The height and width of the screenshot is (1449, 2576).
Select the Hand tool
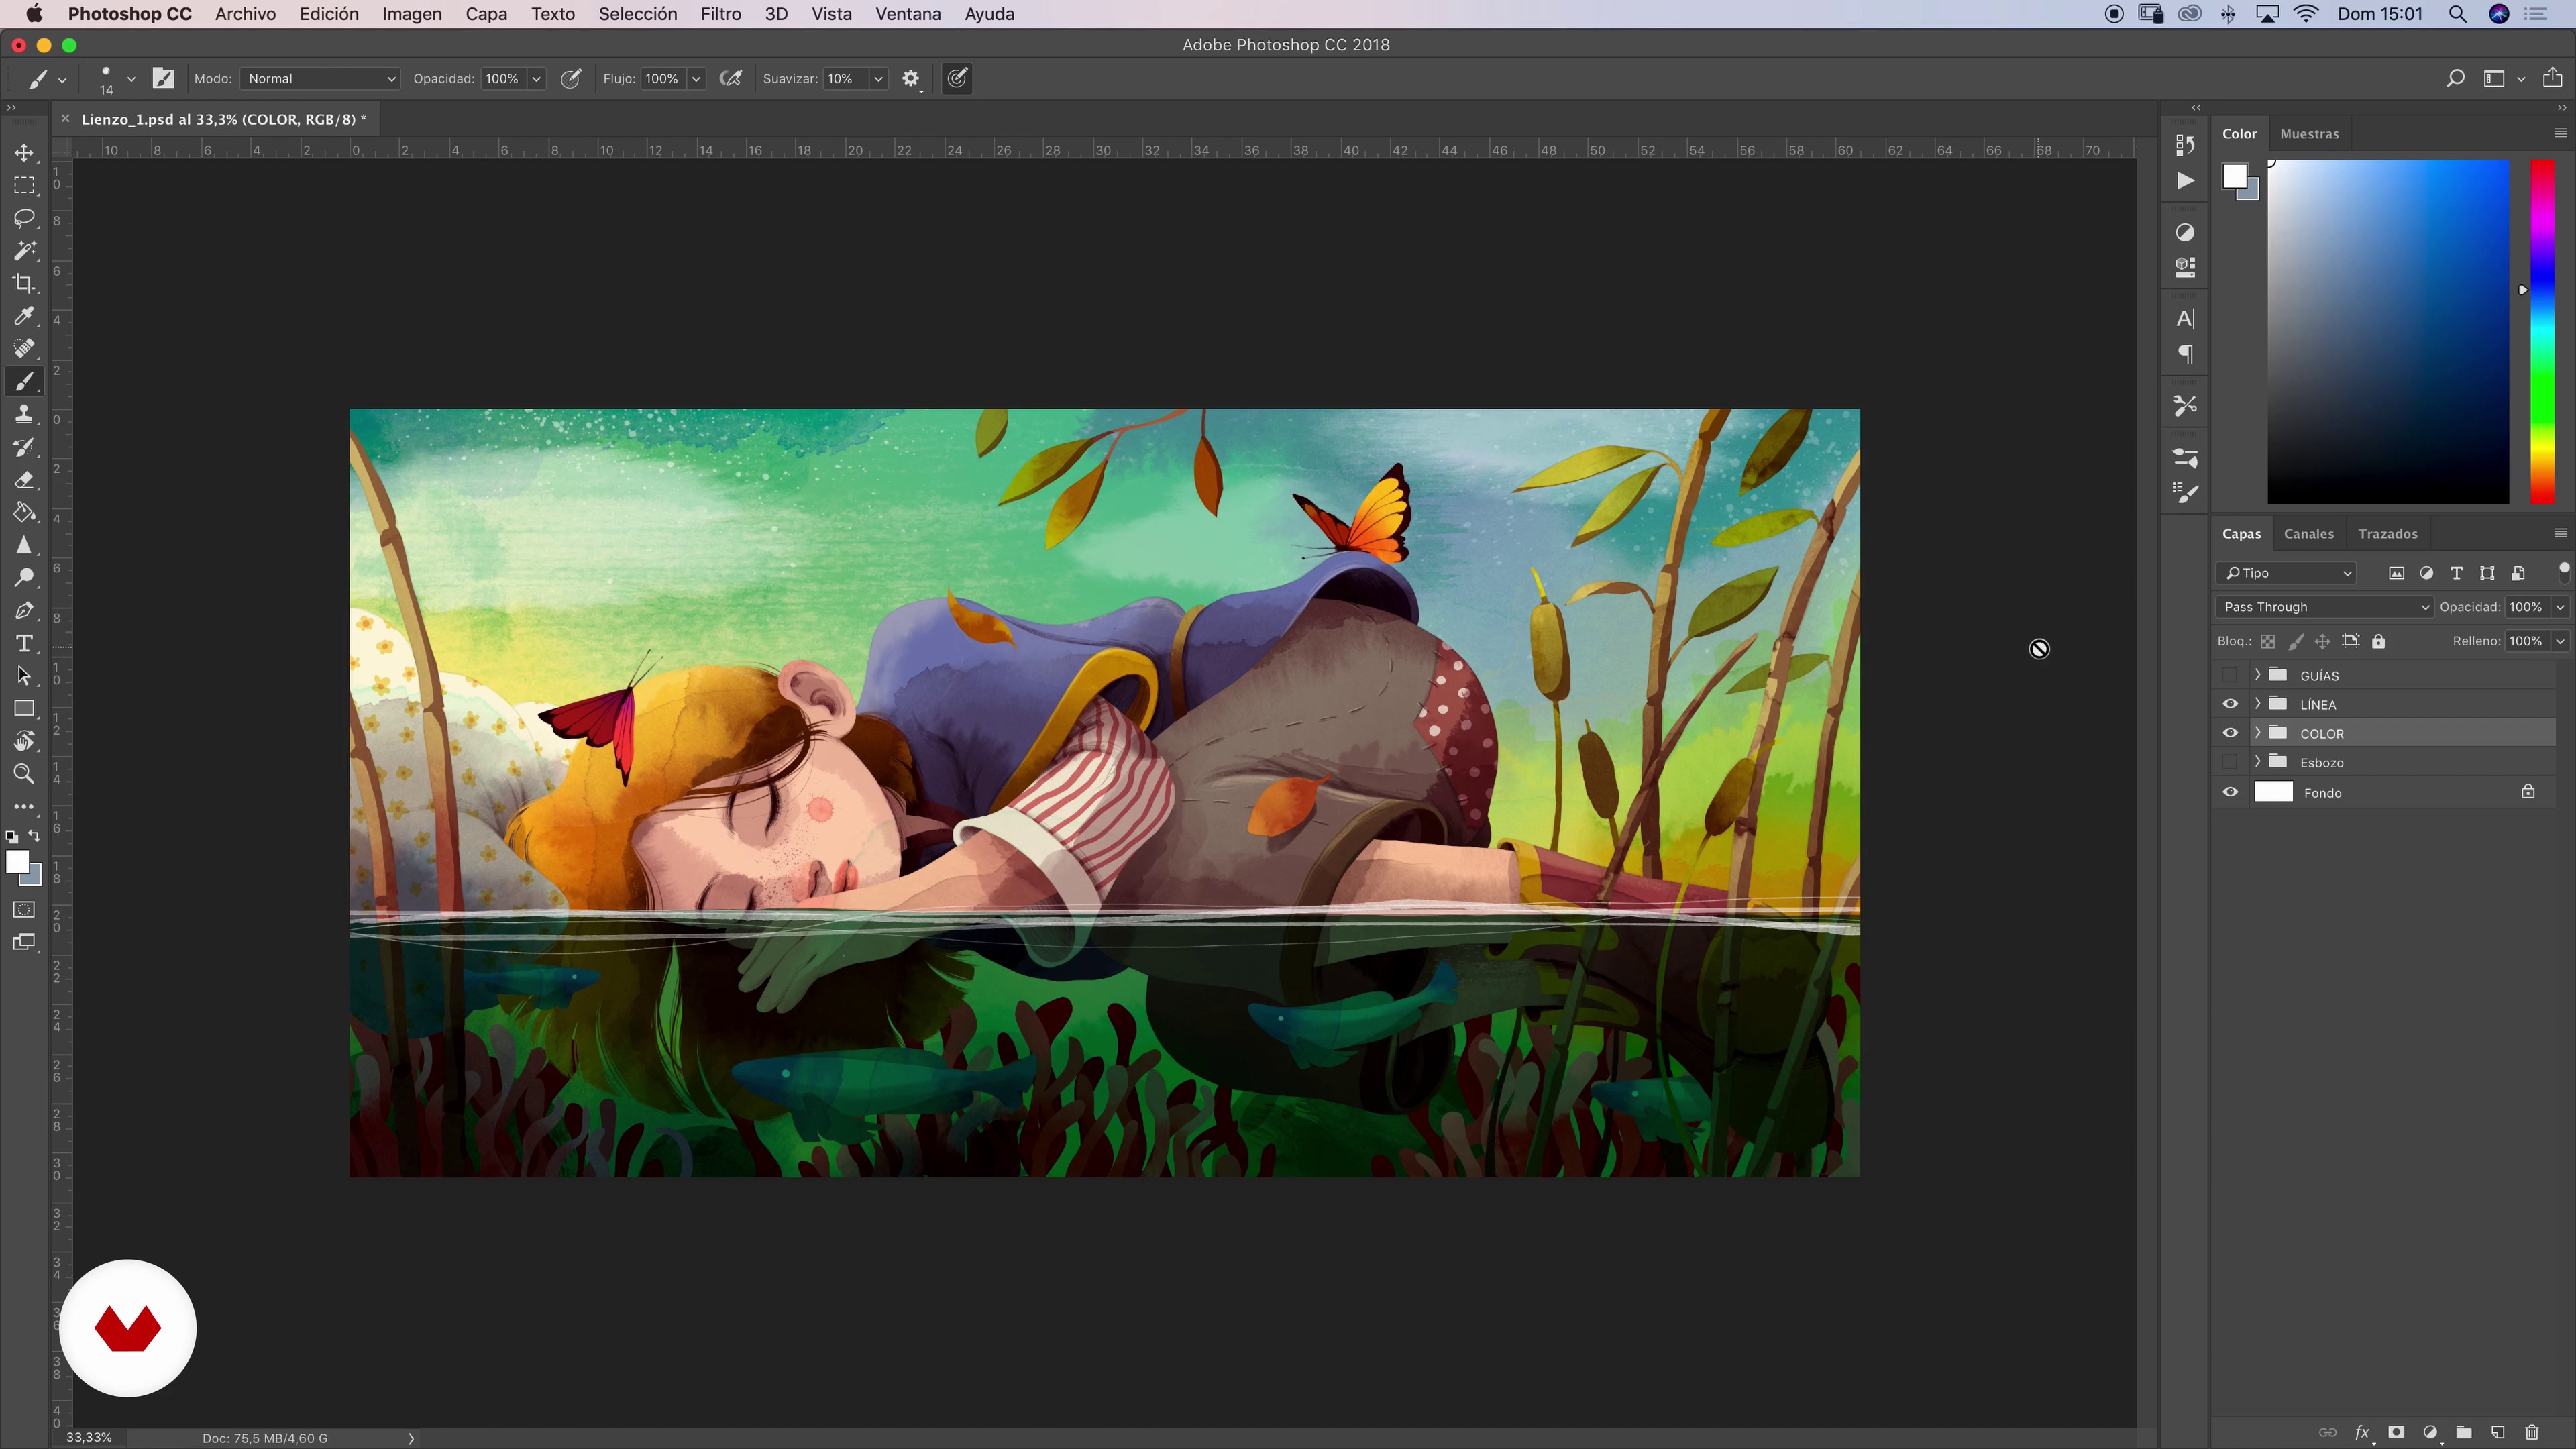click(24, 741)
